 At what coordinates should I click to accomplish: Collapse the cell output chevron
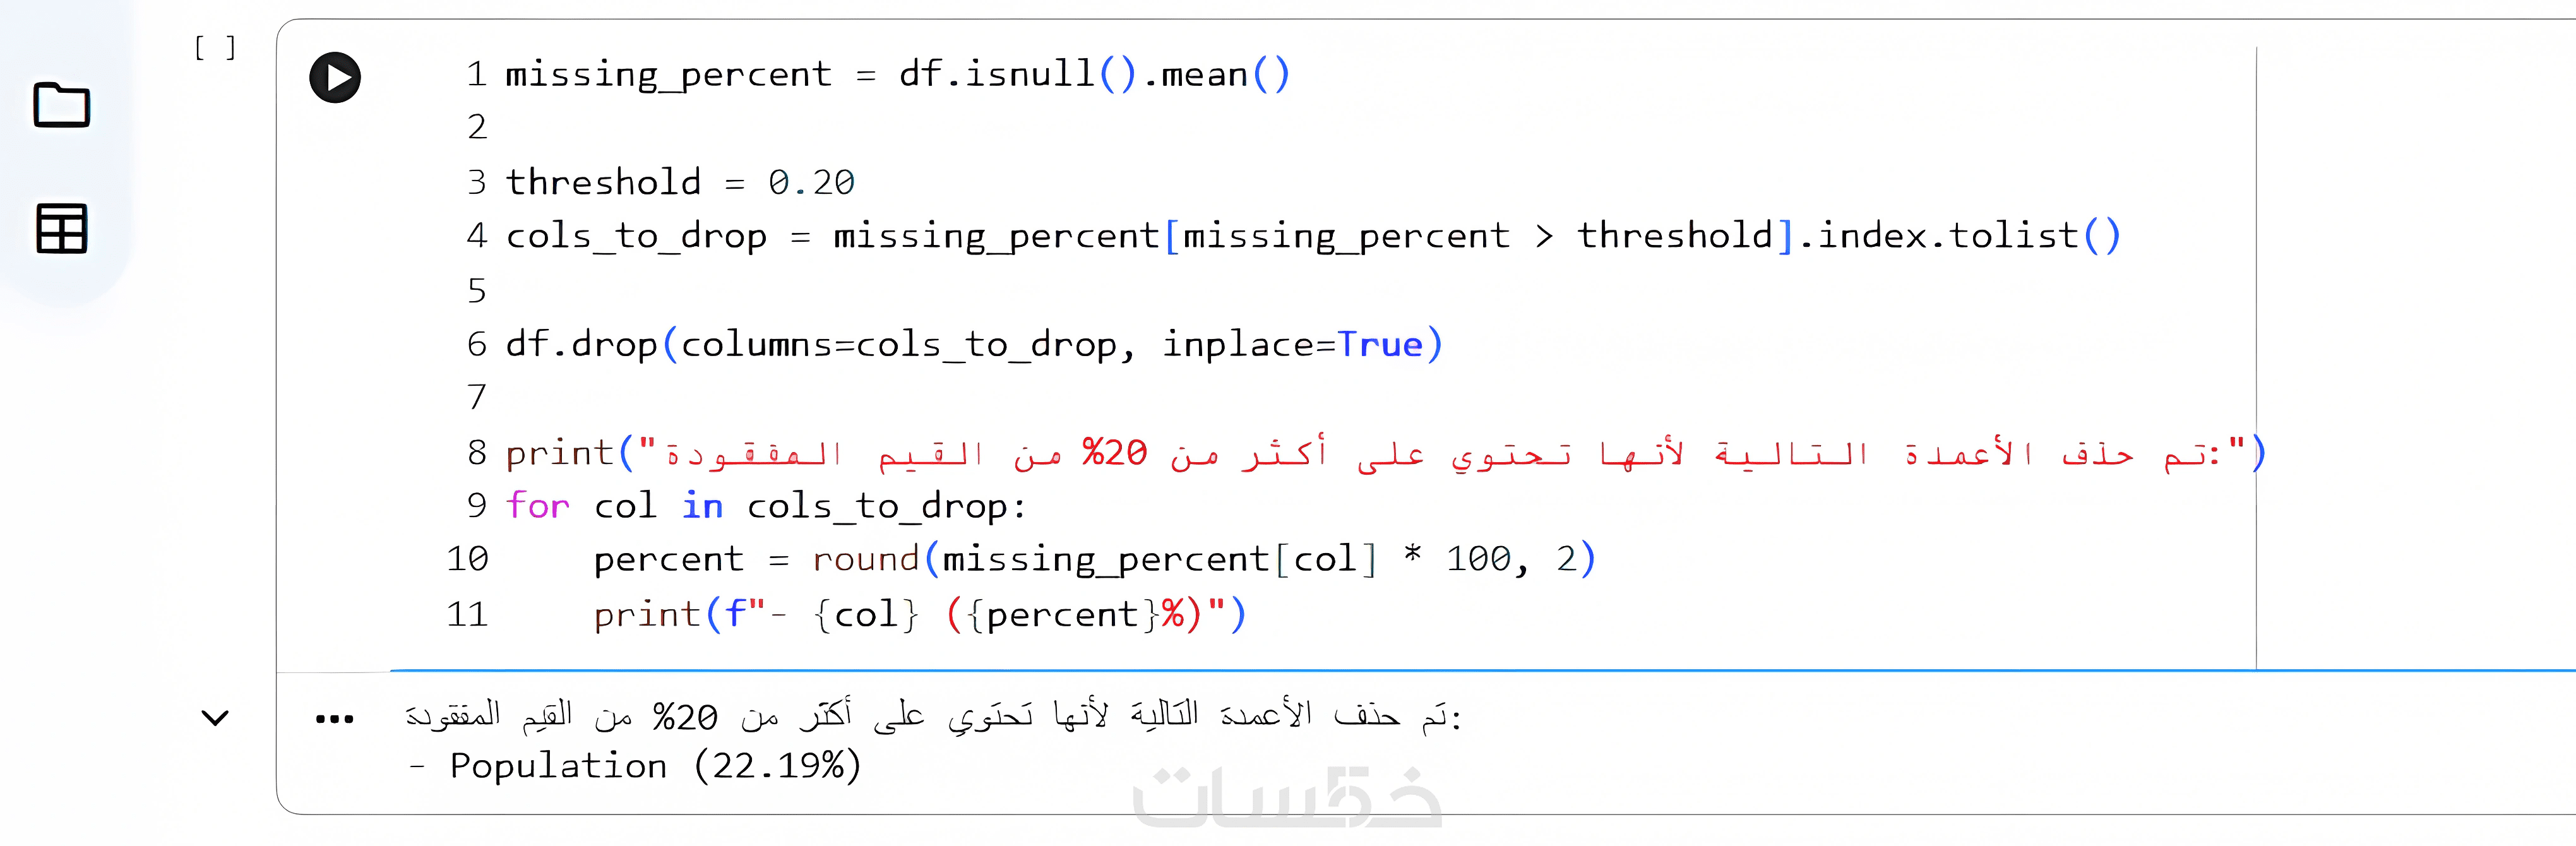coord(215,718)
